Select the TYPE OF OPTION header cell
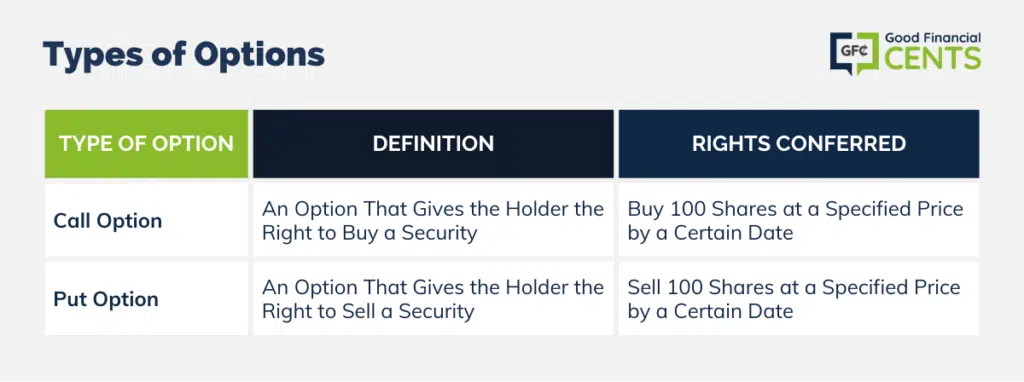1024x382 pixels. point(146,144)
